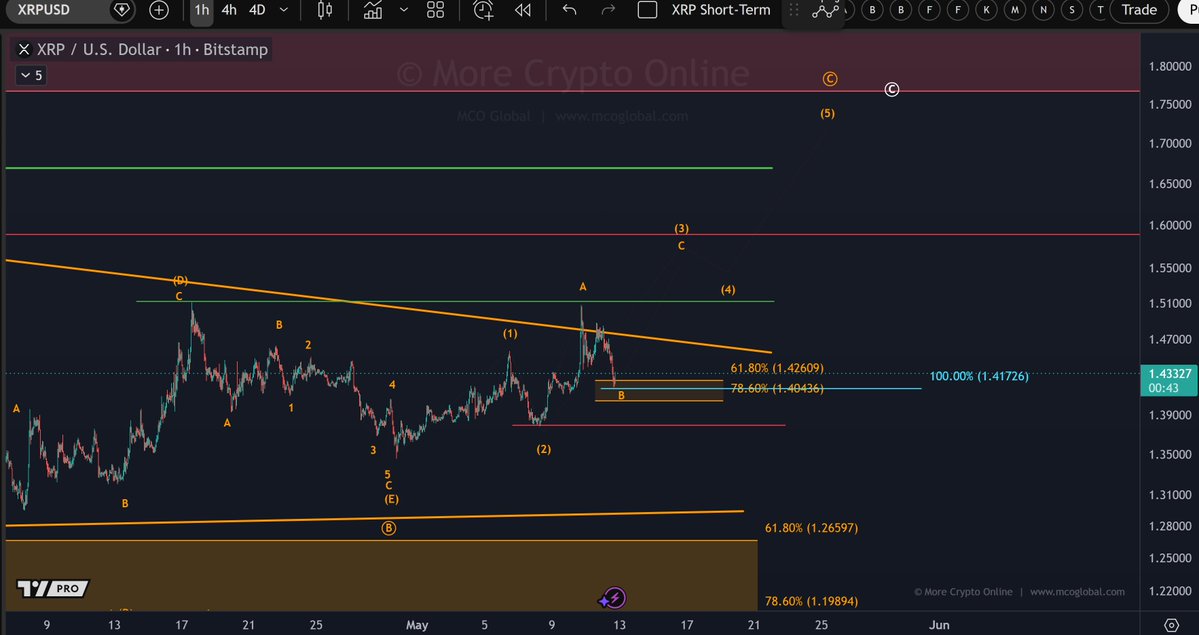Screen dimensions: 1199x635
Task: Click the S circle shortcut in the toolbar
Action: 1072,10
